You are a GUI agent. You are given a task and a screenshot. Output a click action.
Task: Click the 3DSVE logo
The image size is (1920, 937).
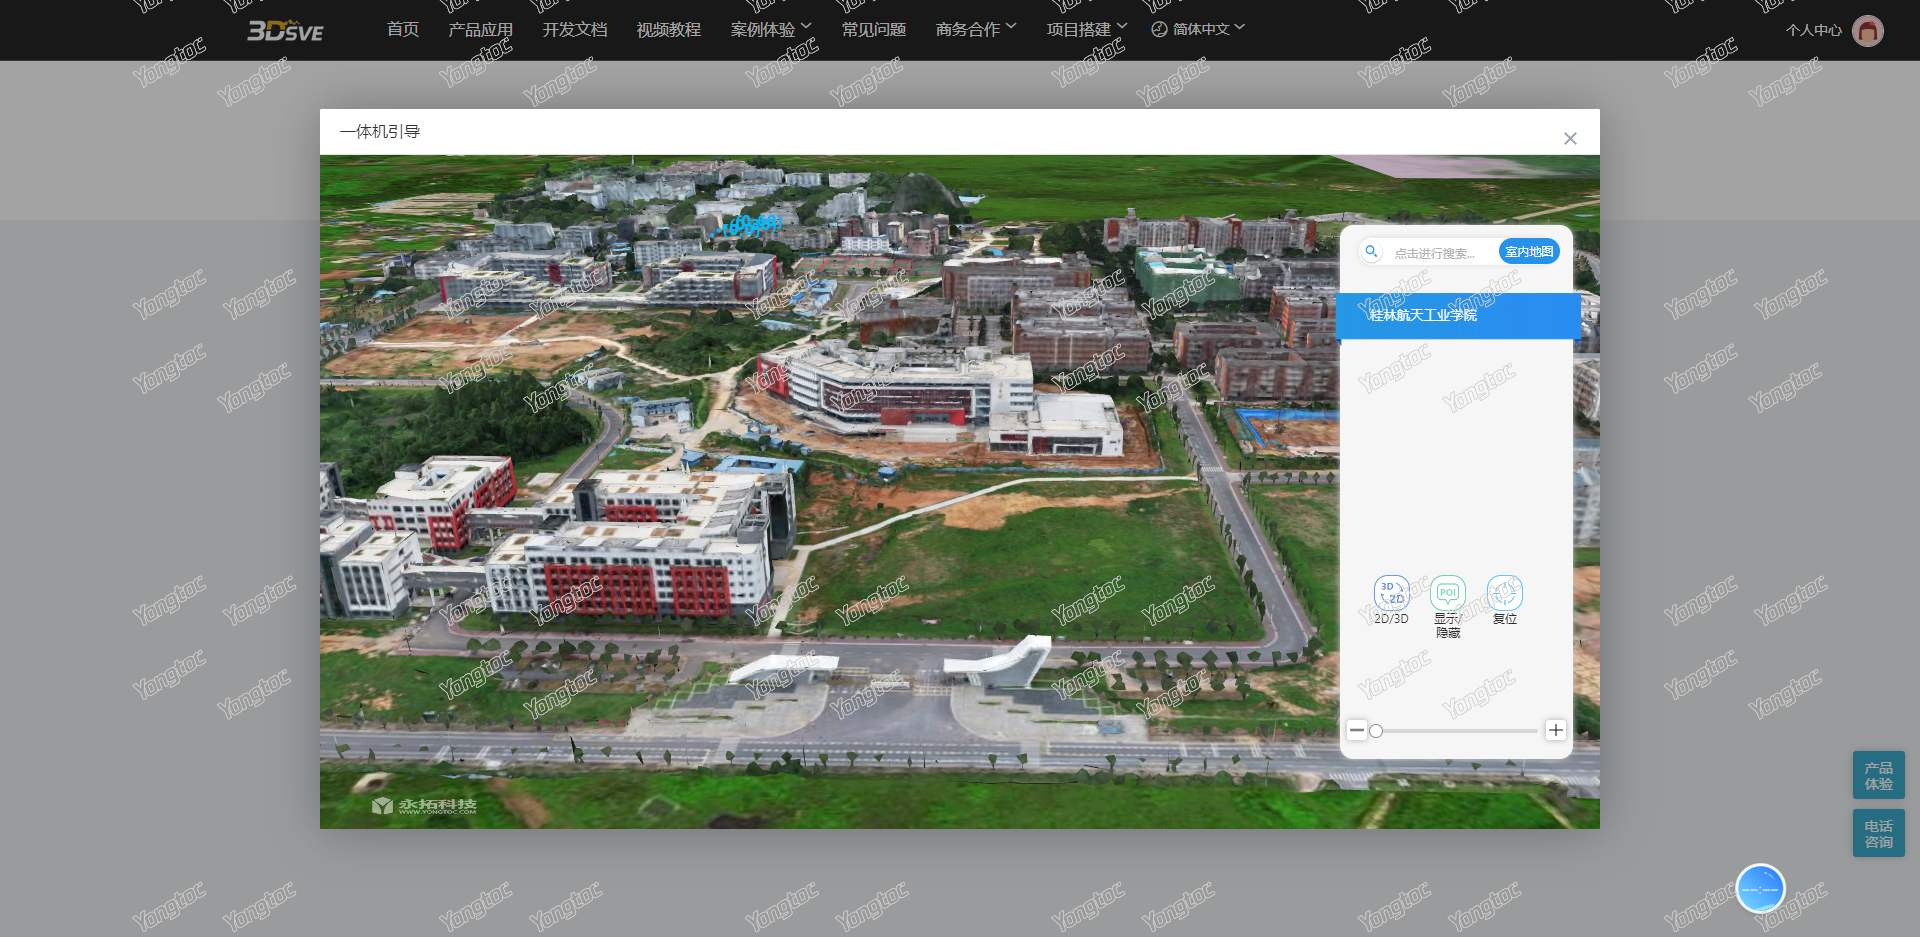(285, 30)
